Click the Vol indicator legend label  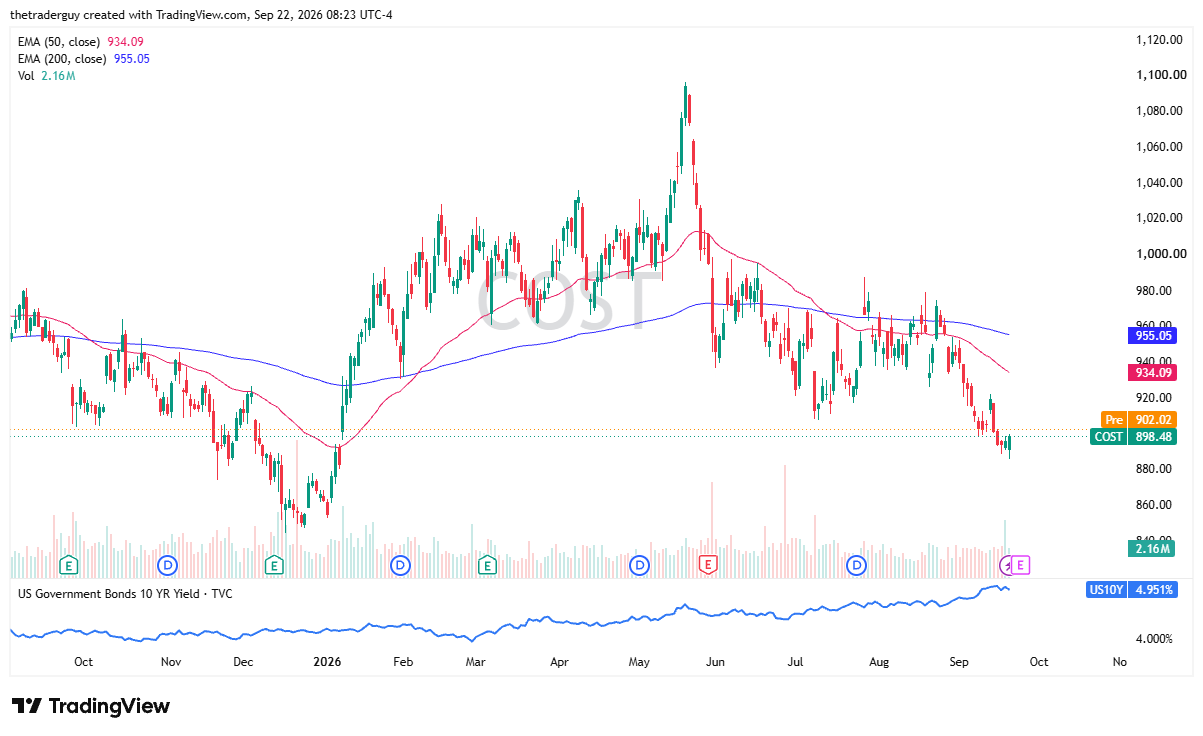click(26, 75)
